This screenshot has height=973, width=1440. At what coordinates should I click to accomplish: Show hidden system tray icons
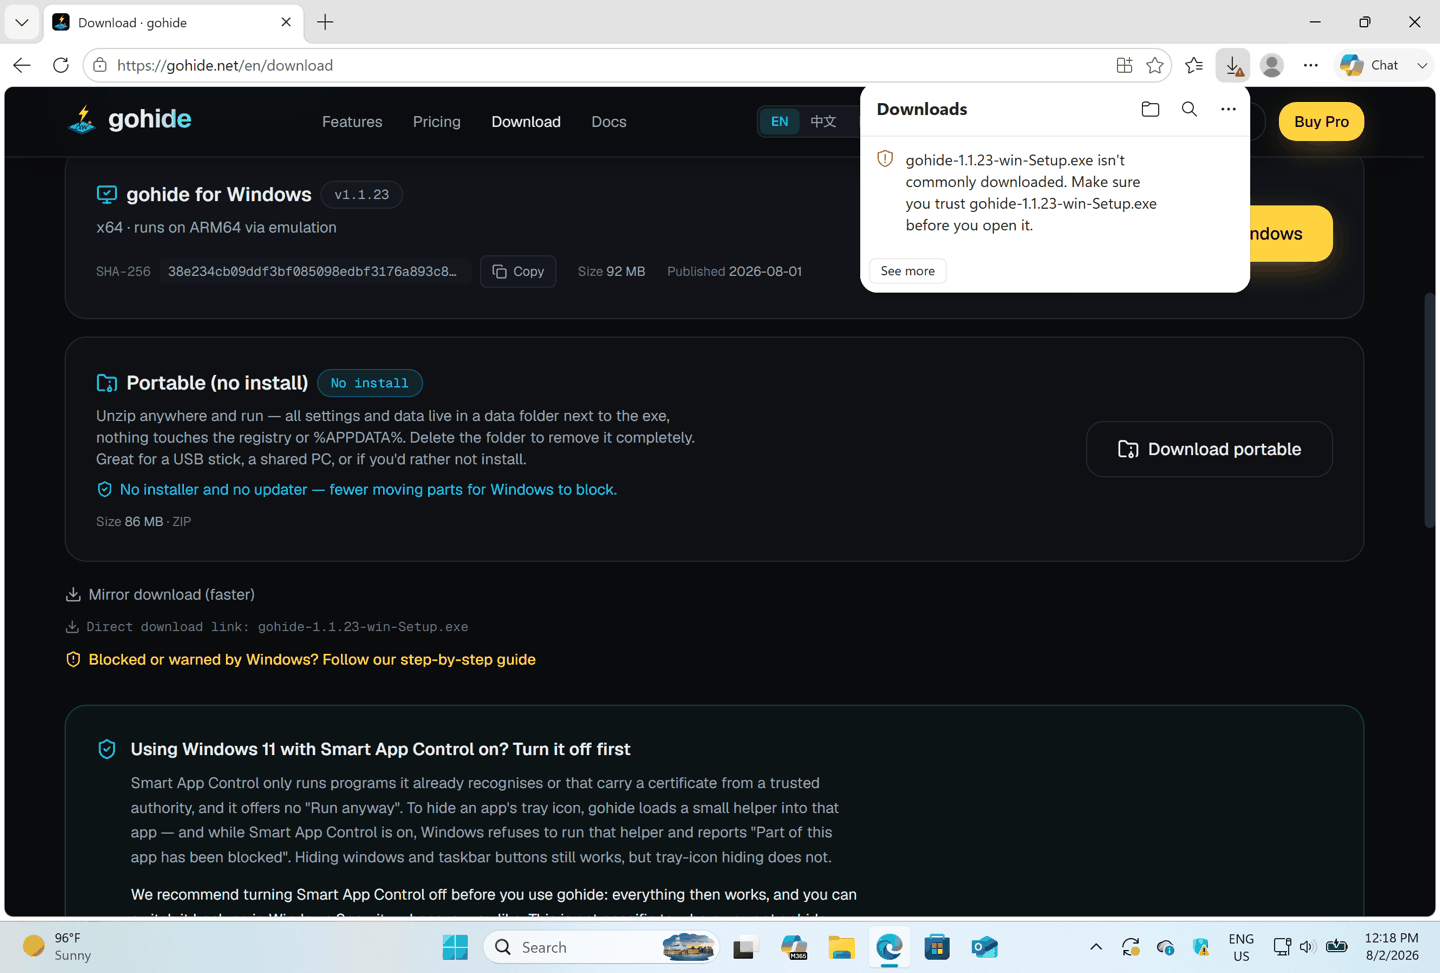(1096, 947)
